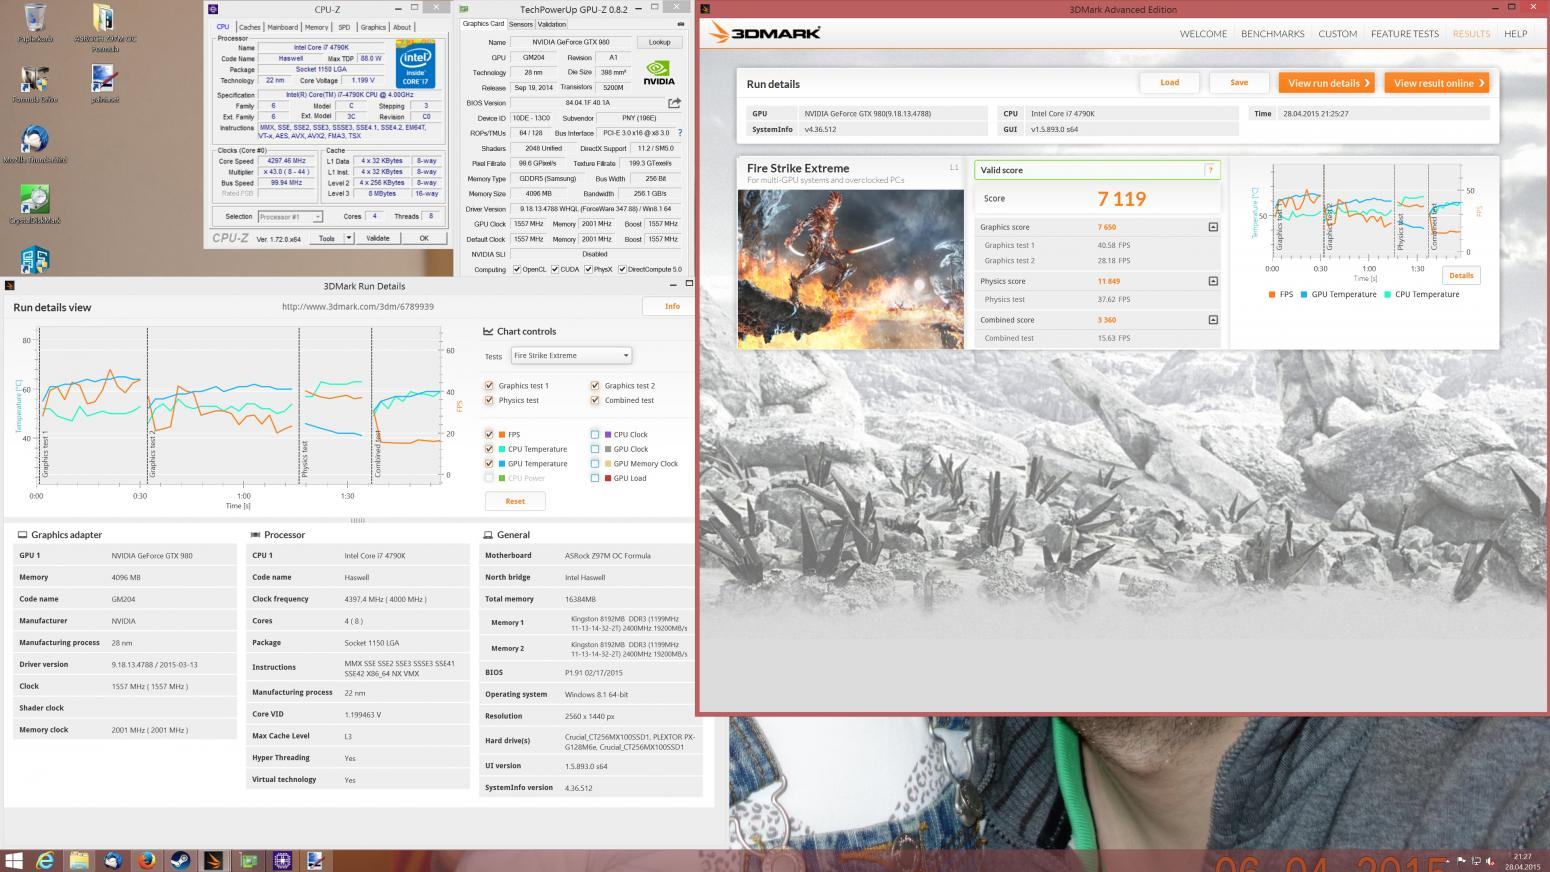This screenshot has width=1550, height=872.
Task: Uncheck Graphics test 2 checkbox
Action: tap(595, 386)
